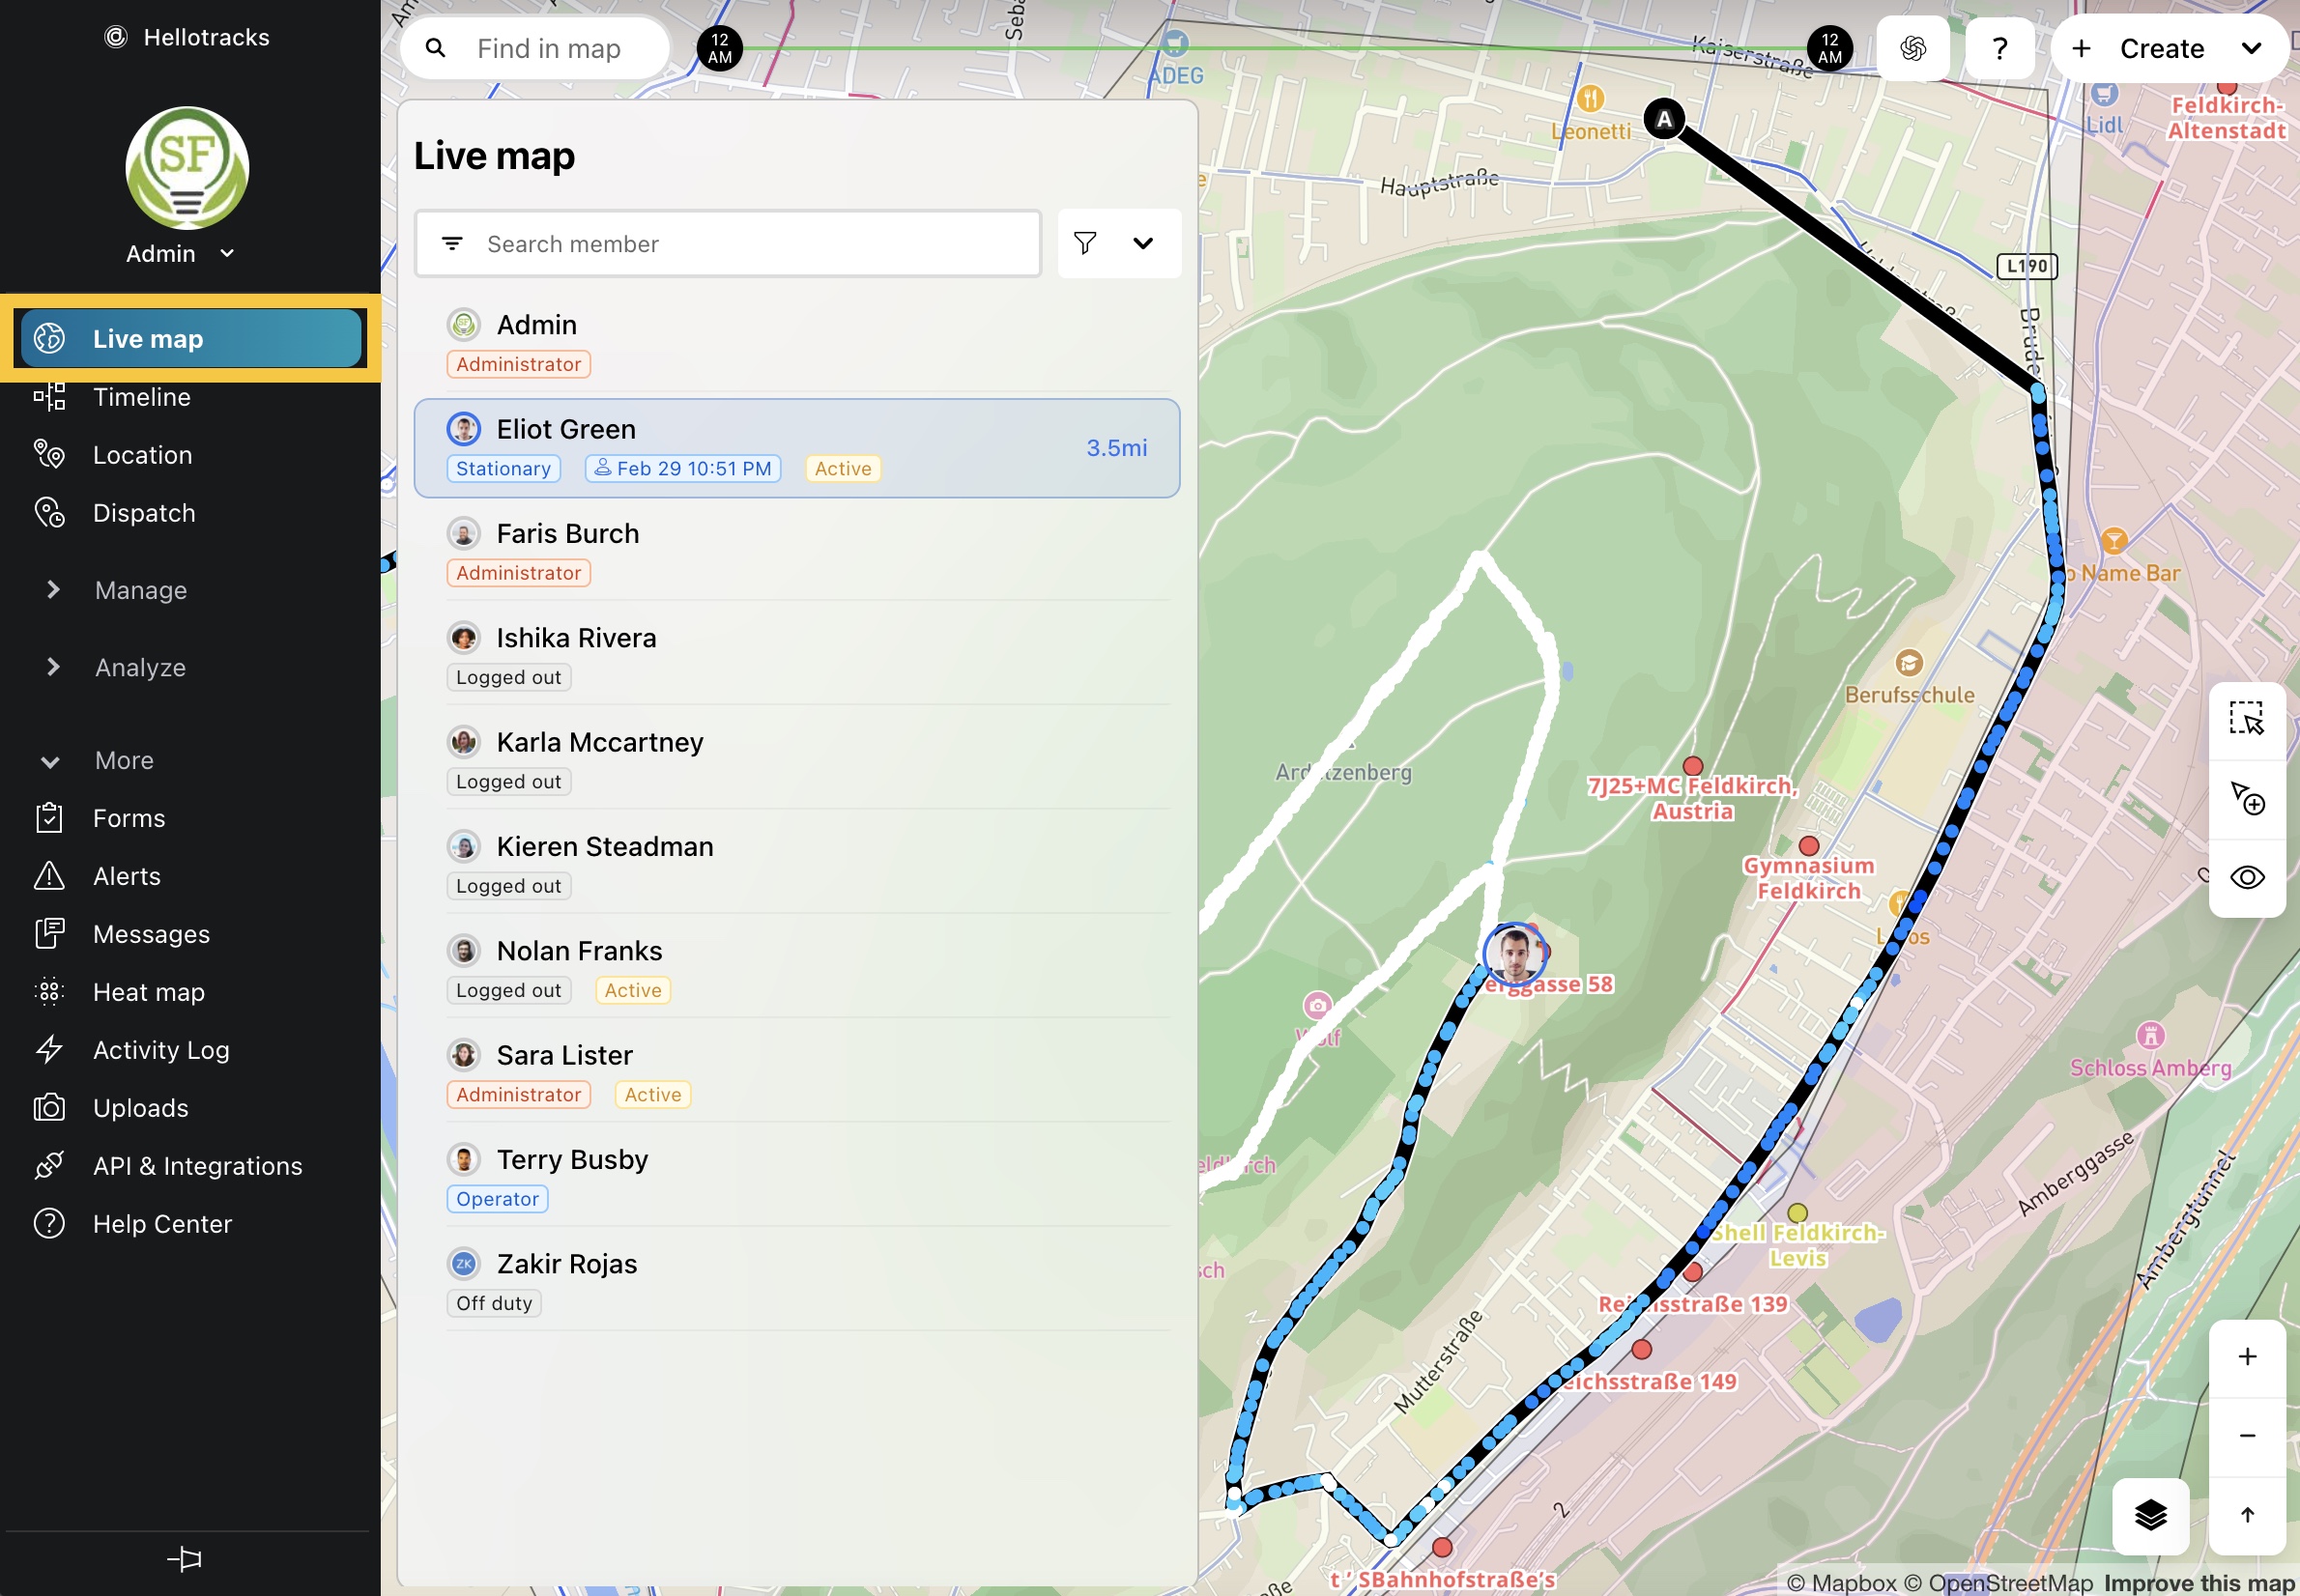Expand the Analyze section in the sidebar
This screenshot has height=1596, width=2300.
pyautogui.click(x=139, y=667)
